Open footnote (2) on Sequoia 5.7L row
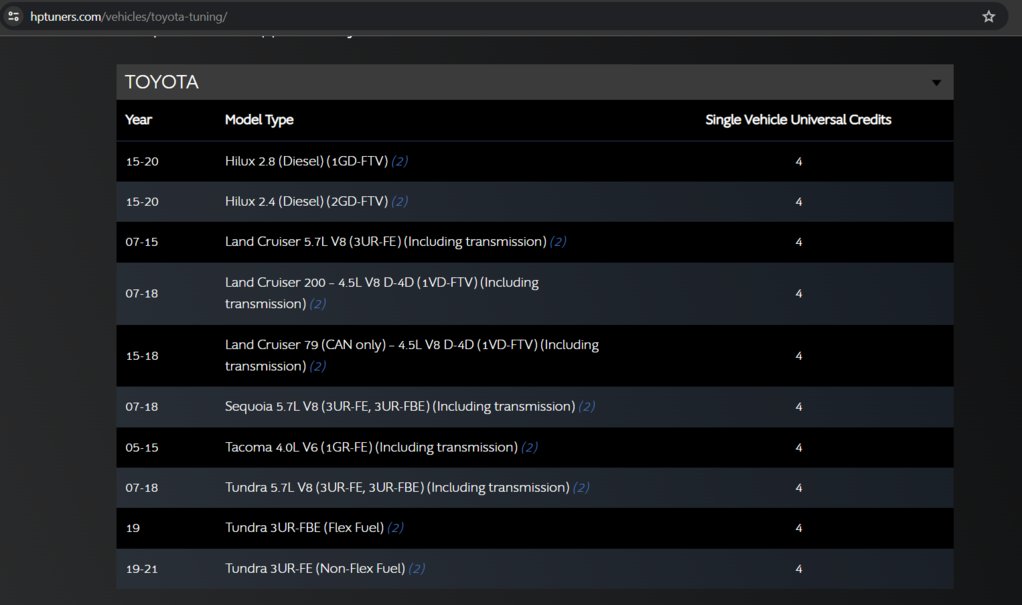The image size is (1022, 605). click(587, 406)
